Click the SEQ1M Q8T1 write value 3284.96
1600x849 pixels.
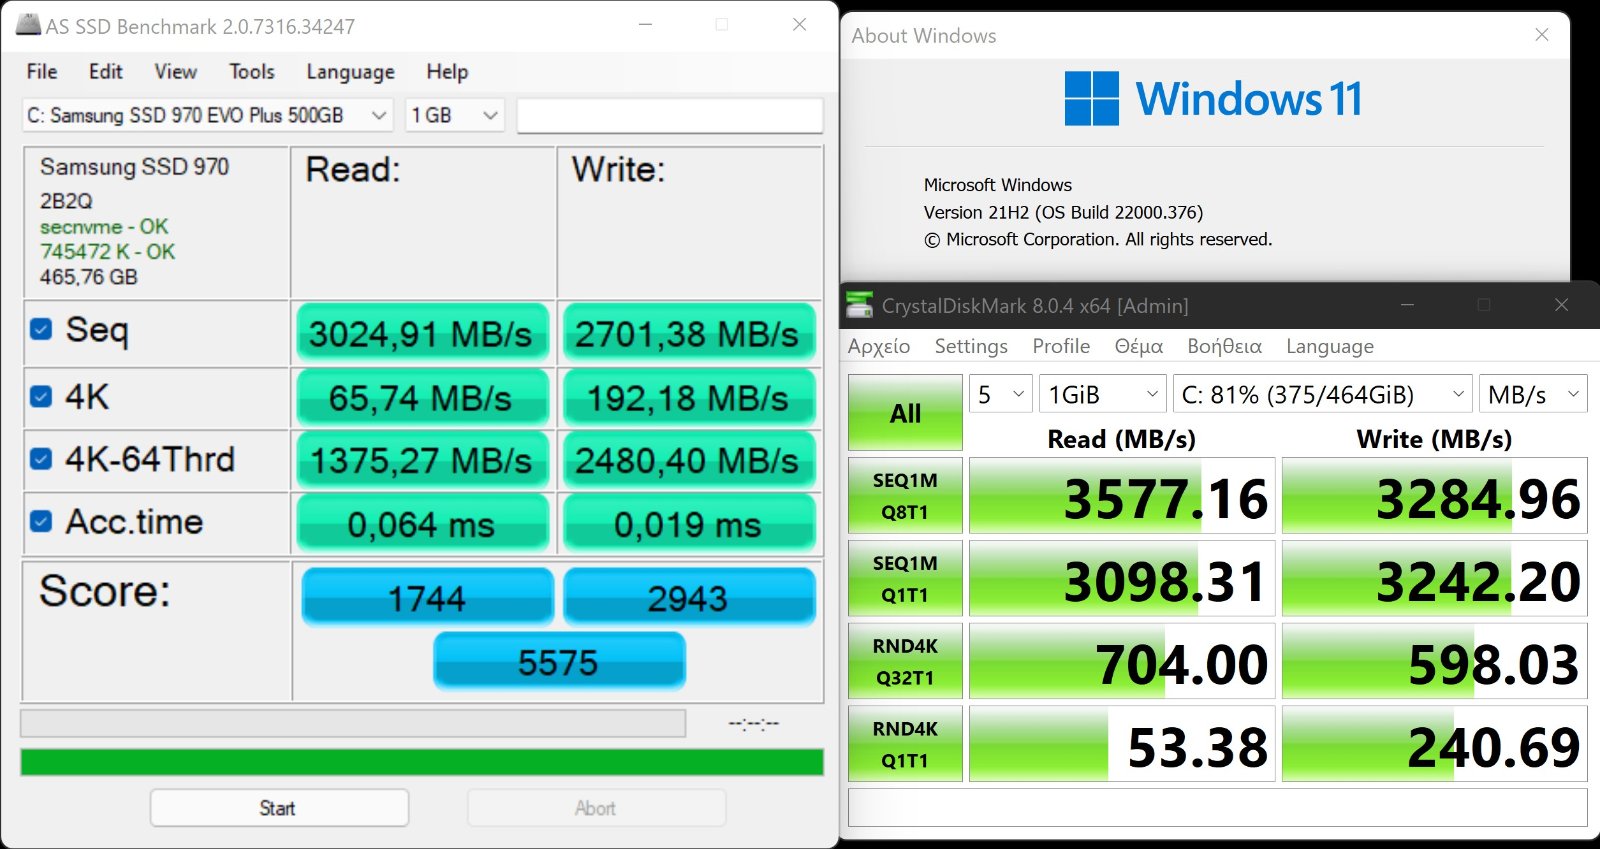coord(1434,496)
